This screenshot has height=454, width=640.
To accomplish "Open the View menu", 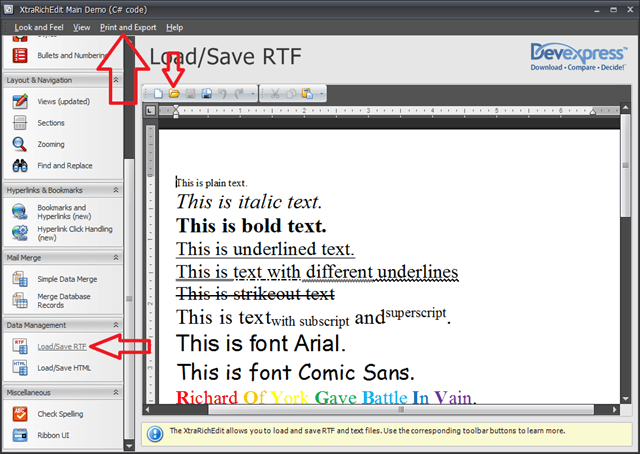I will [x=82, y=27].
